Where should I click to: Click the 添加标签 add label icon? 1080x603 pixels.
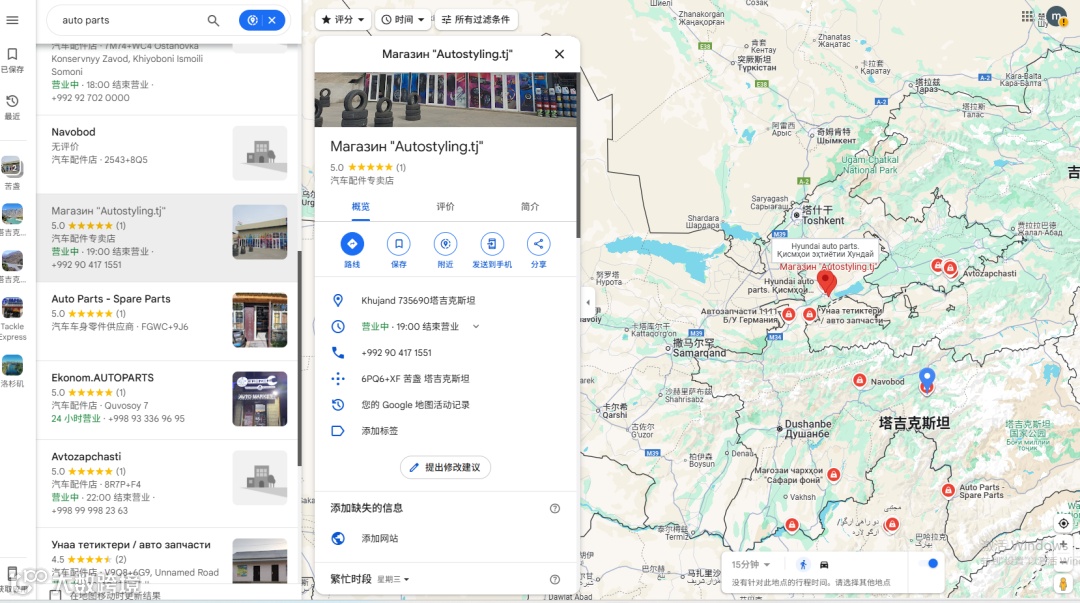point(338,431)
